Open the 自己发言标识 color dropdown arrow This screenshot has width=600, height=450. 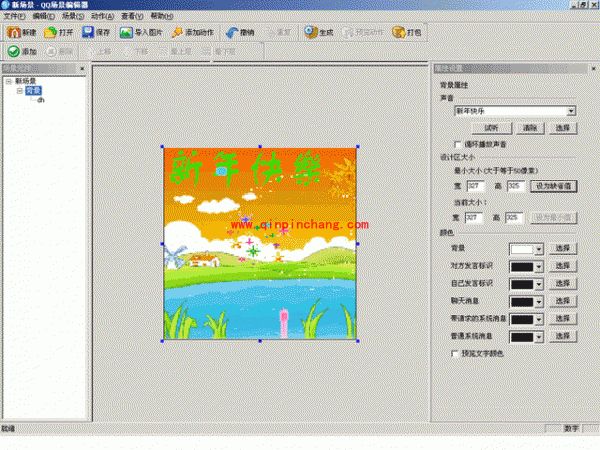coord(539,284)
